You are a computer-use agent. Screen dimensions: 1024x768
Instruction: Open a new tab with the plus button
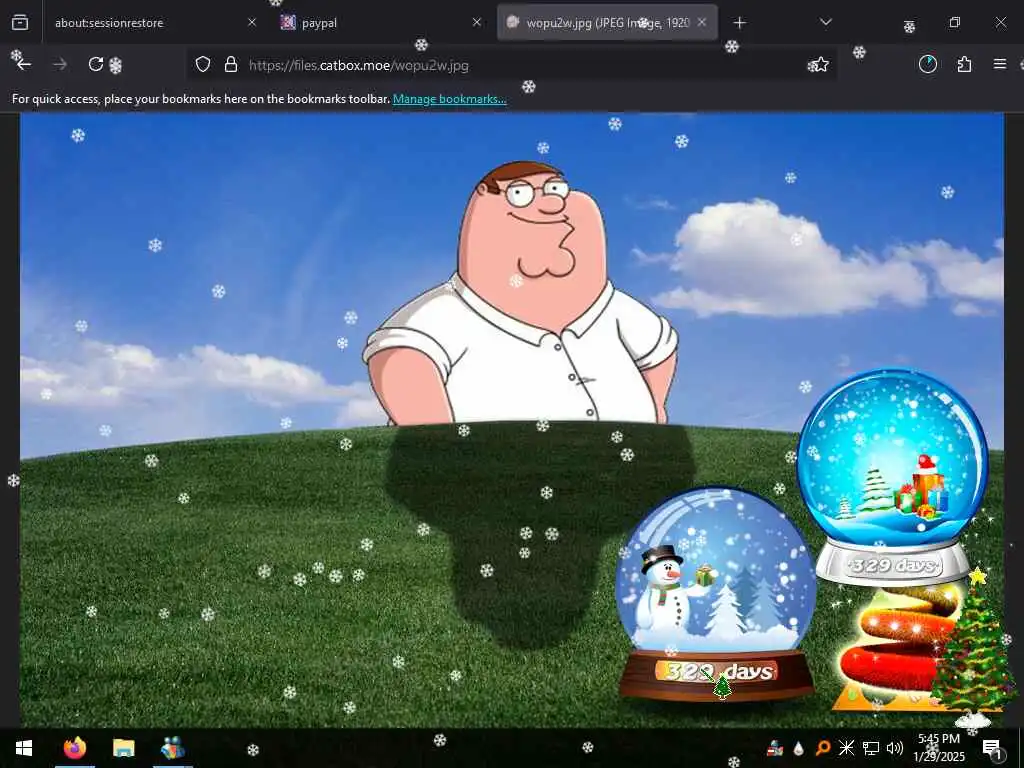739,23
